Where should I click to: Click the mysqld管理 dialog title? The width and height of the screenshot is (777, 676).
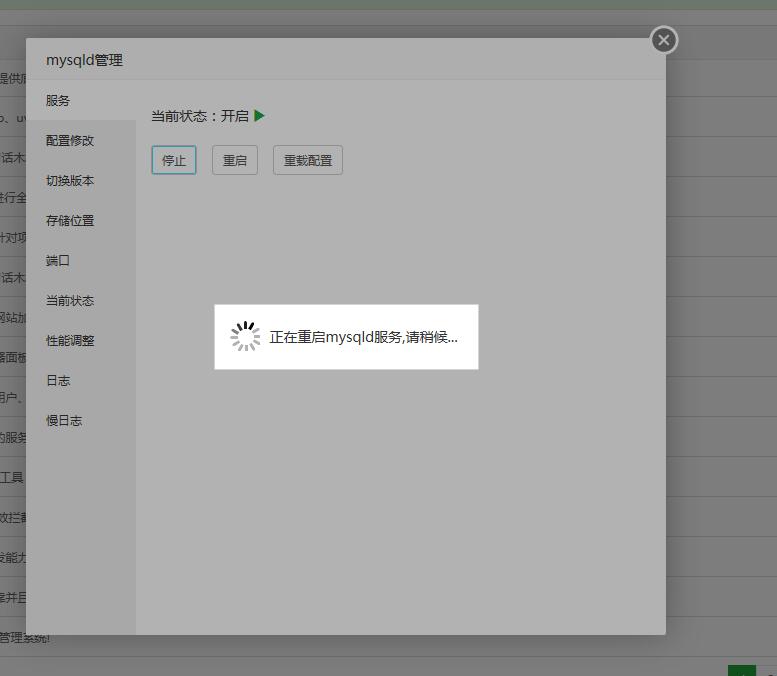tap(84, 60)
